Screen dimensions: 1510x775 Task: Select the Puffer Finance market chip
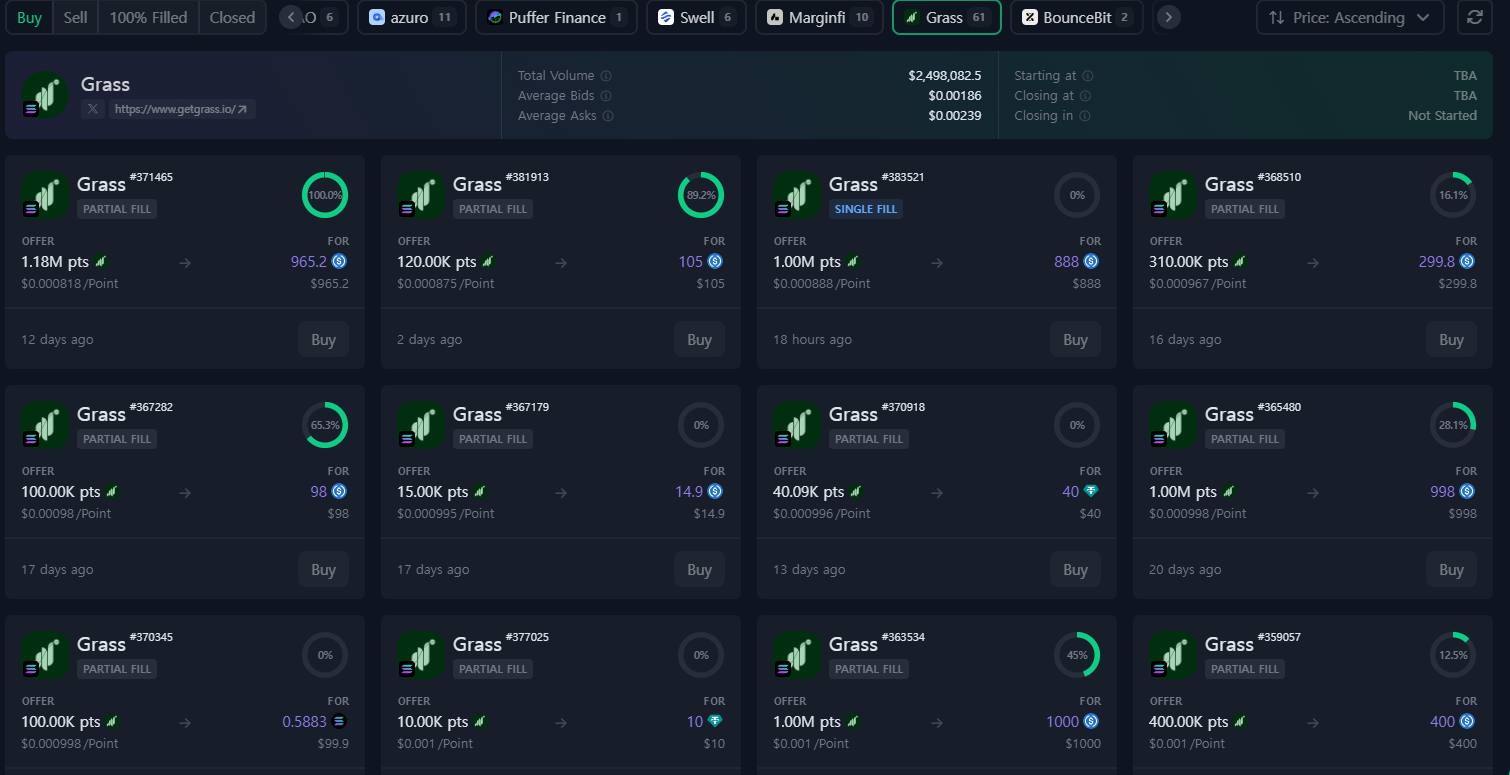tap(555, 17)
